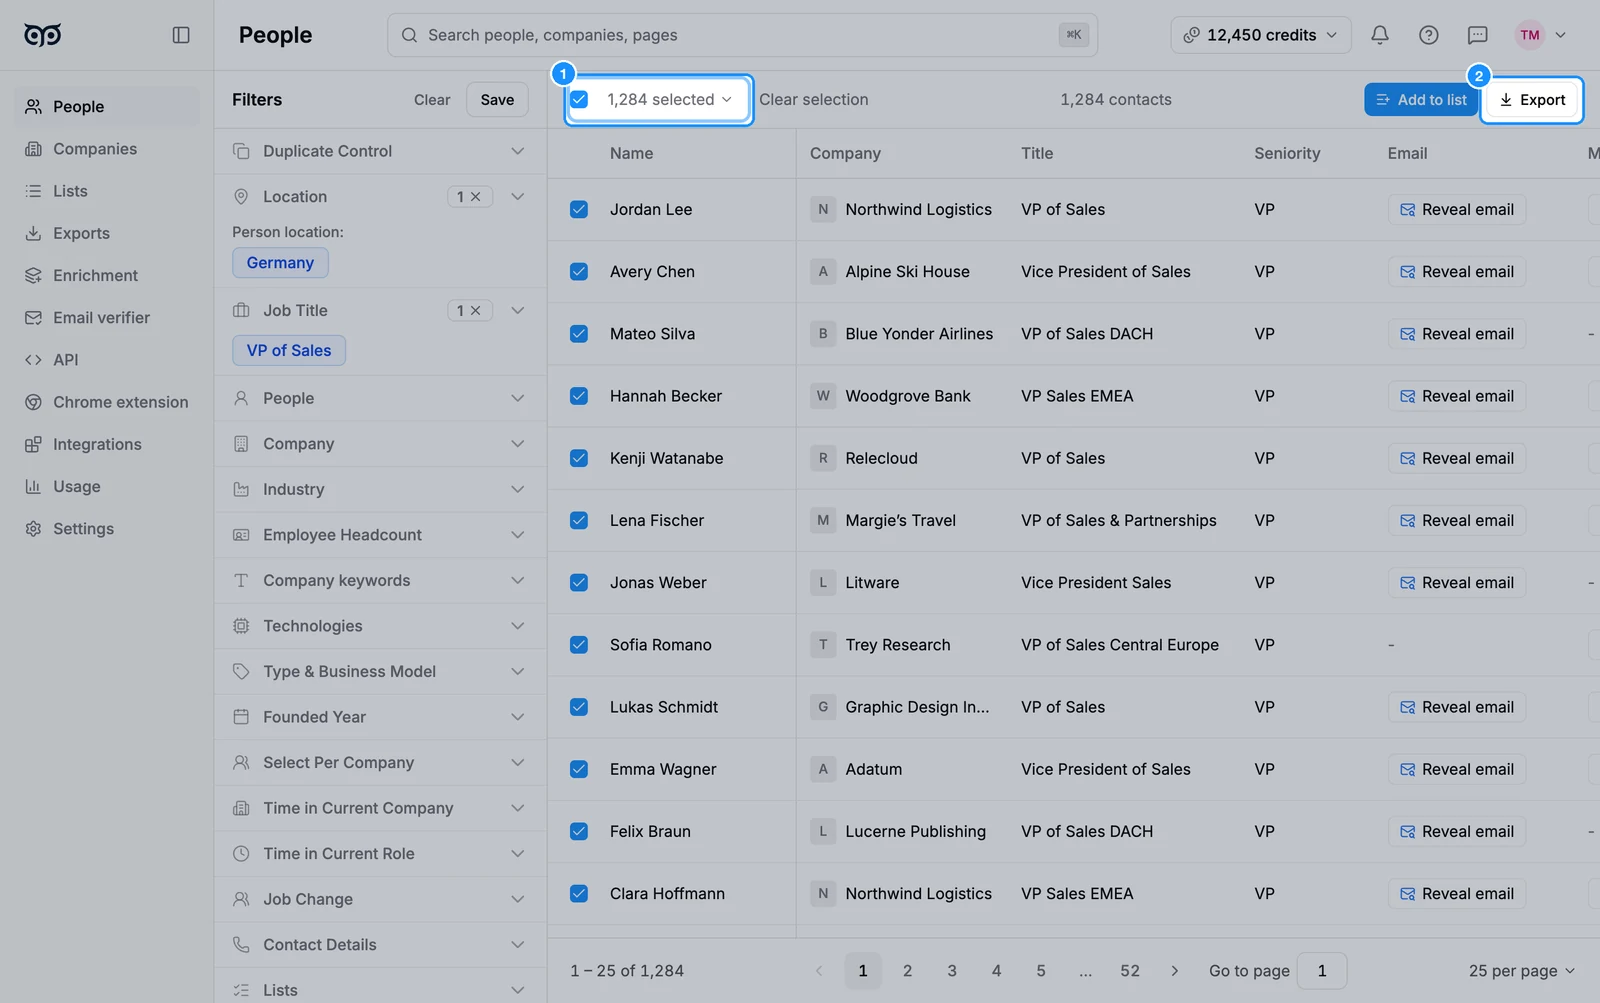Click Northwind Logistics icon in Jordan Lee row
This screenshot has width=1600, height=1003.
[823, 209]
